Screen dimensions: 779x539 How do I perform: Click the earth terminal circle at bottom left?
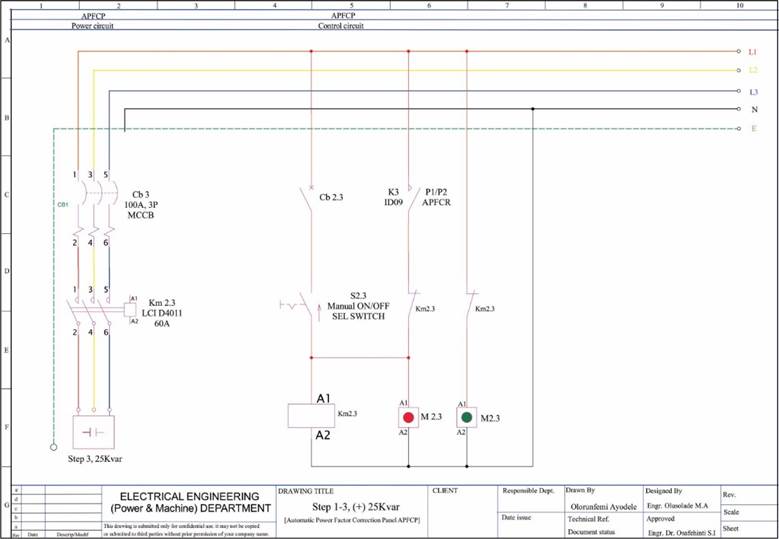(x=53, y=447)
